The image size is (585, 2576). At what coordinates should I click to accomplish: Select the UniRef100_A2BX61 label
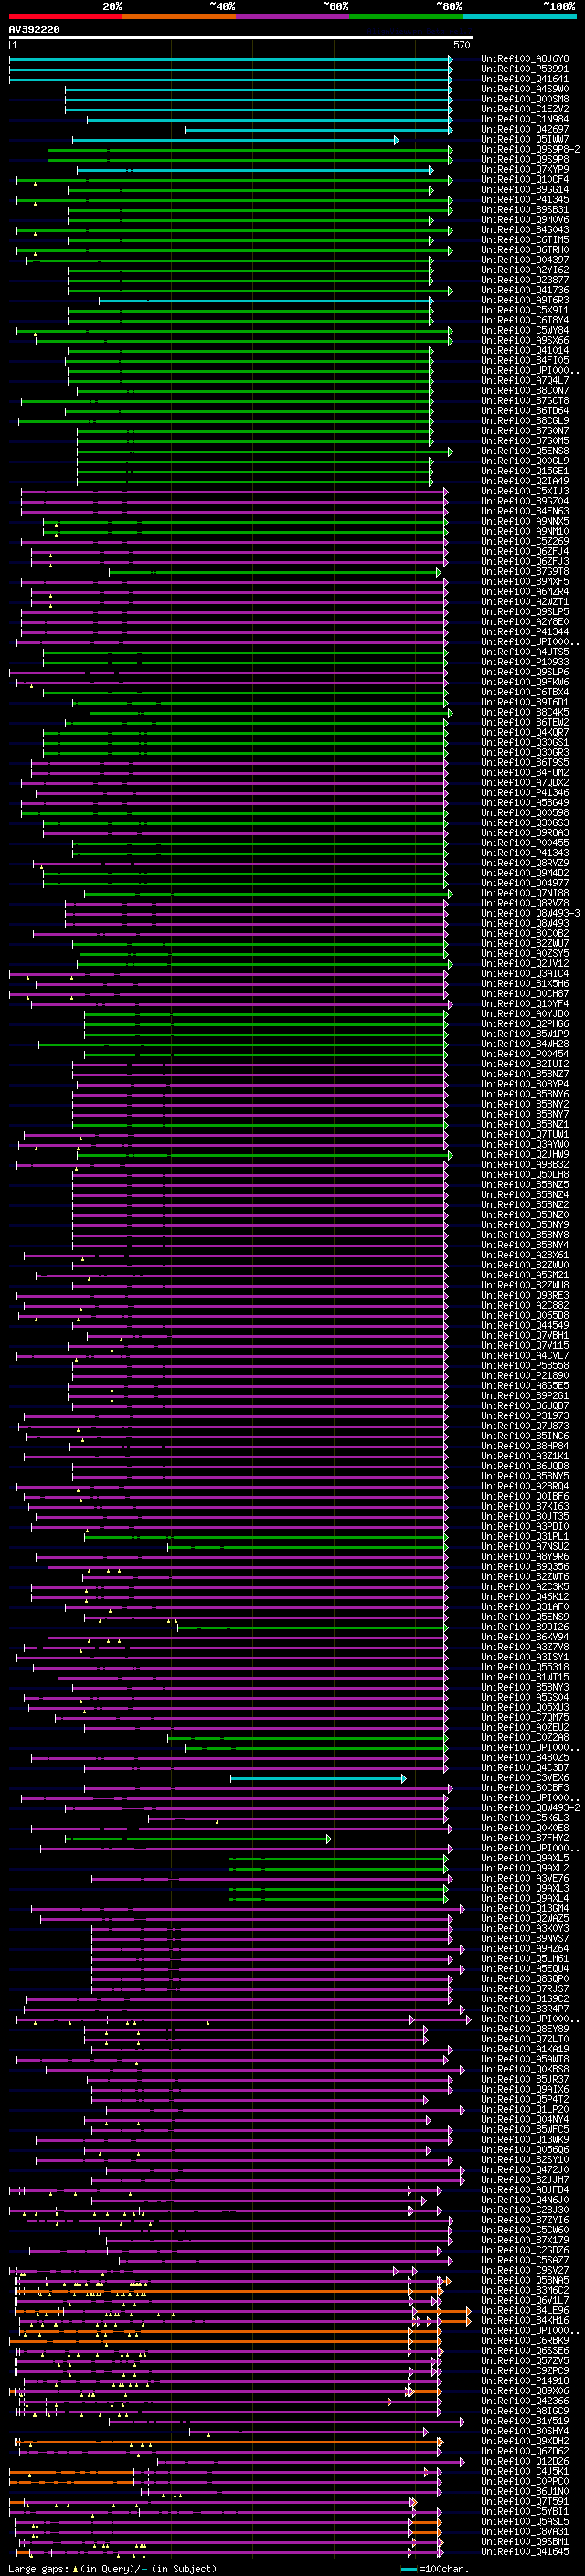pos(525,1255)
